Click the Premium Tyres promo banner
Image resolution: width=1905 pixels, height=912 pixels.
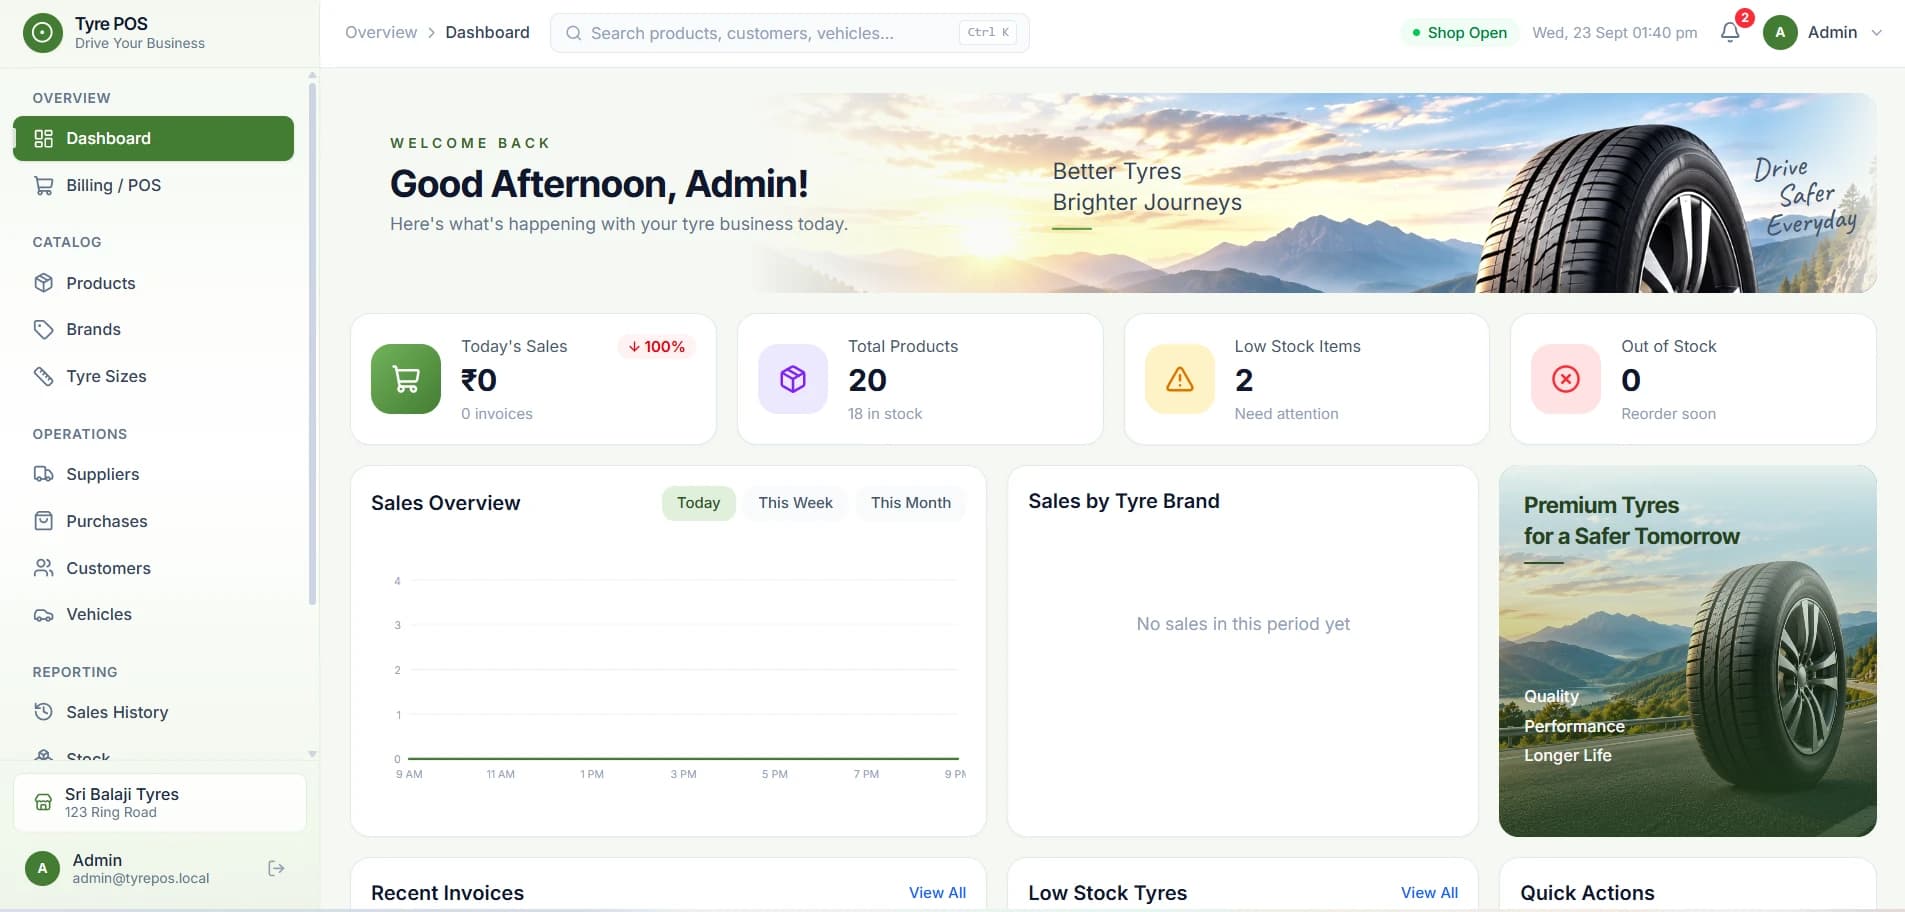click(x=1687, y=651)
